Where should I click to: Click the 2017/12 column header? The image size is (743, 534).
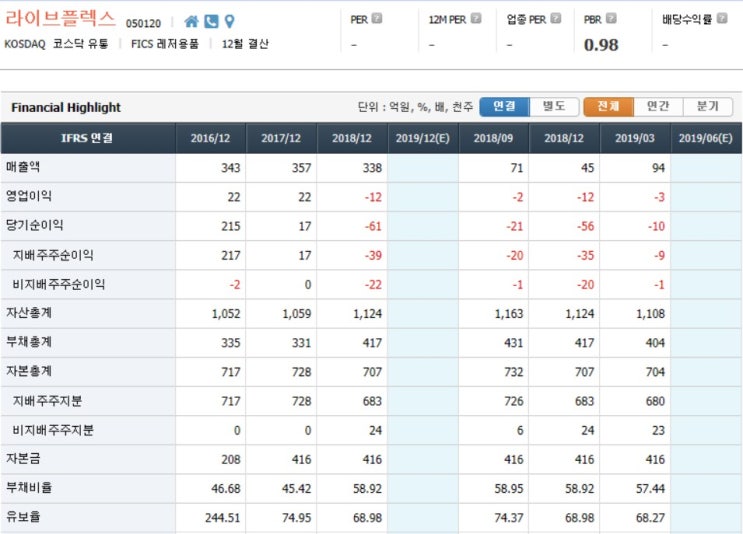click(x=281, y=138)
